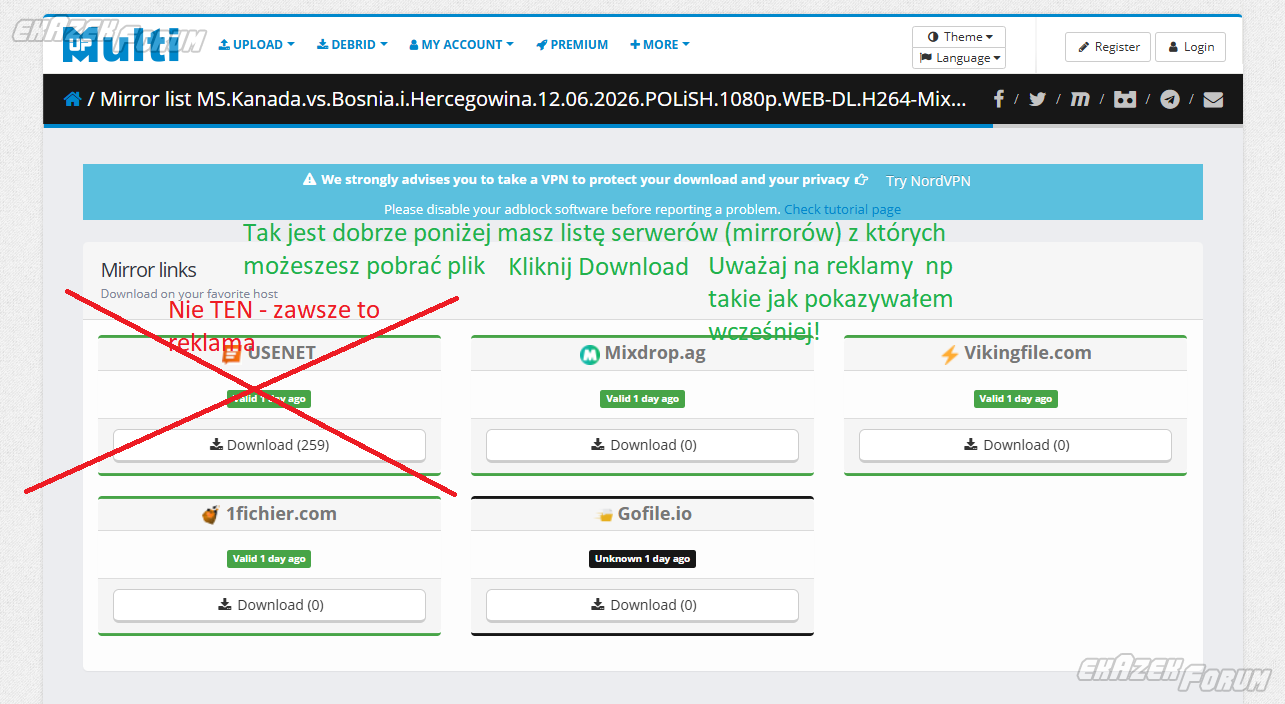
Task: Click the Gofile.io host name
Action: coord(655,514)
